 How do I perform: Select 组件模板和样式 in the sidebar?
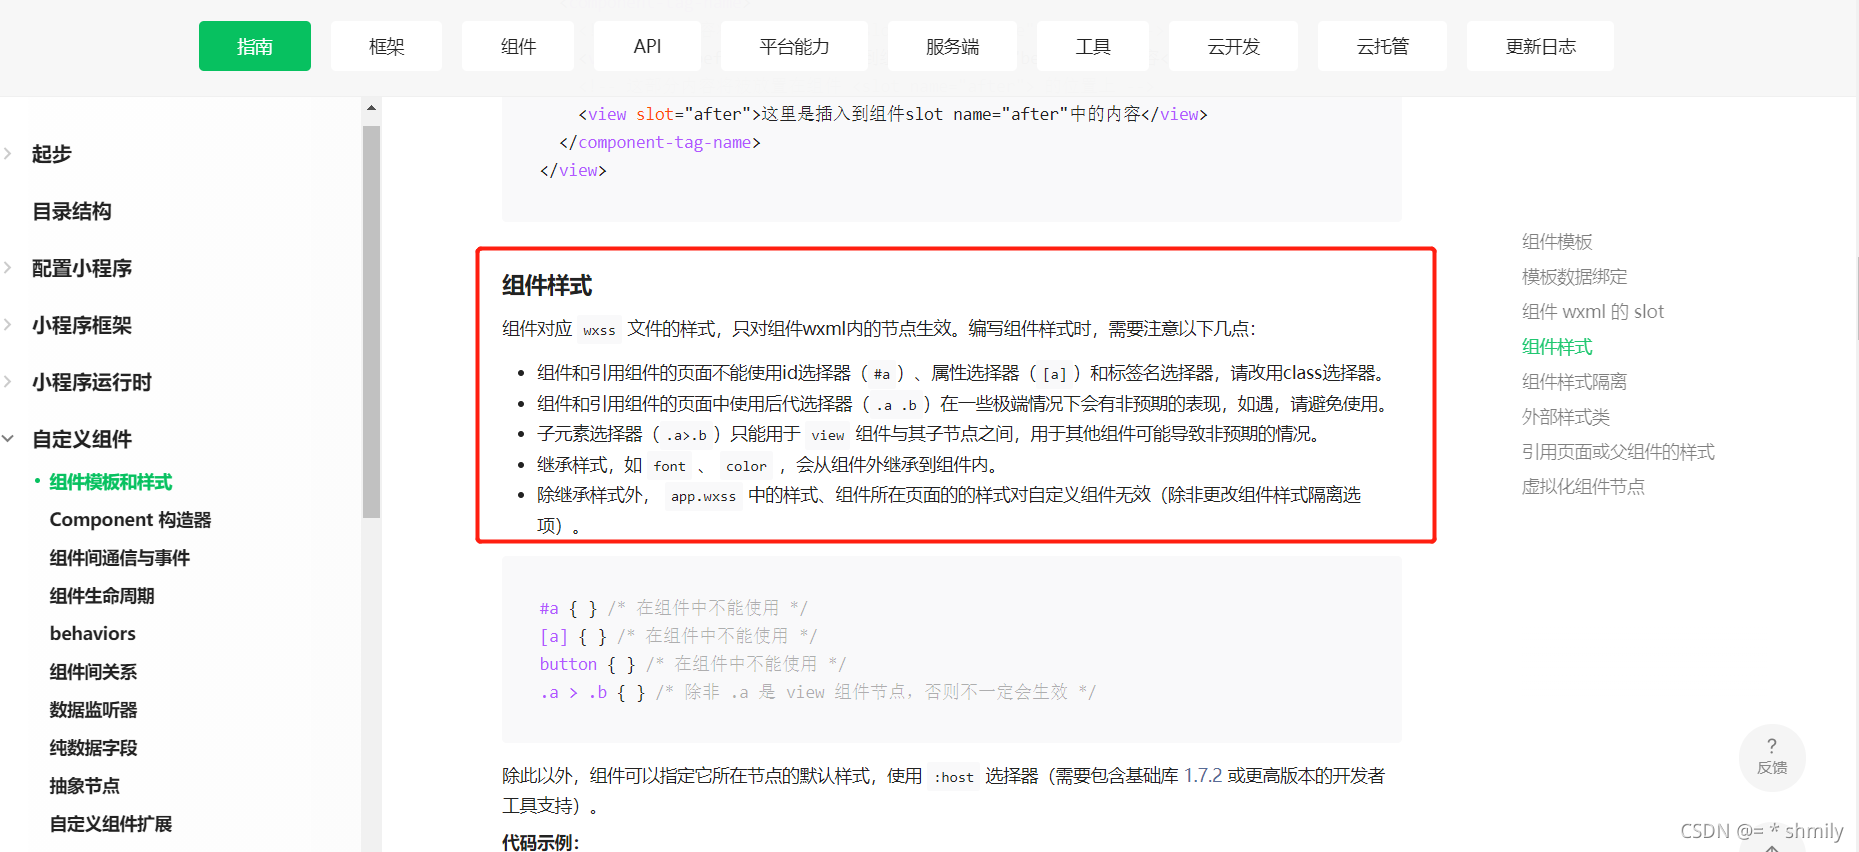pyautogui.click(x=111, y=482)
